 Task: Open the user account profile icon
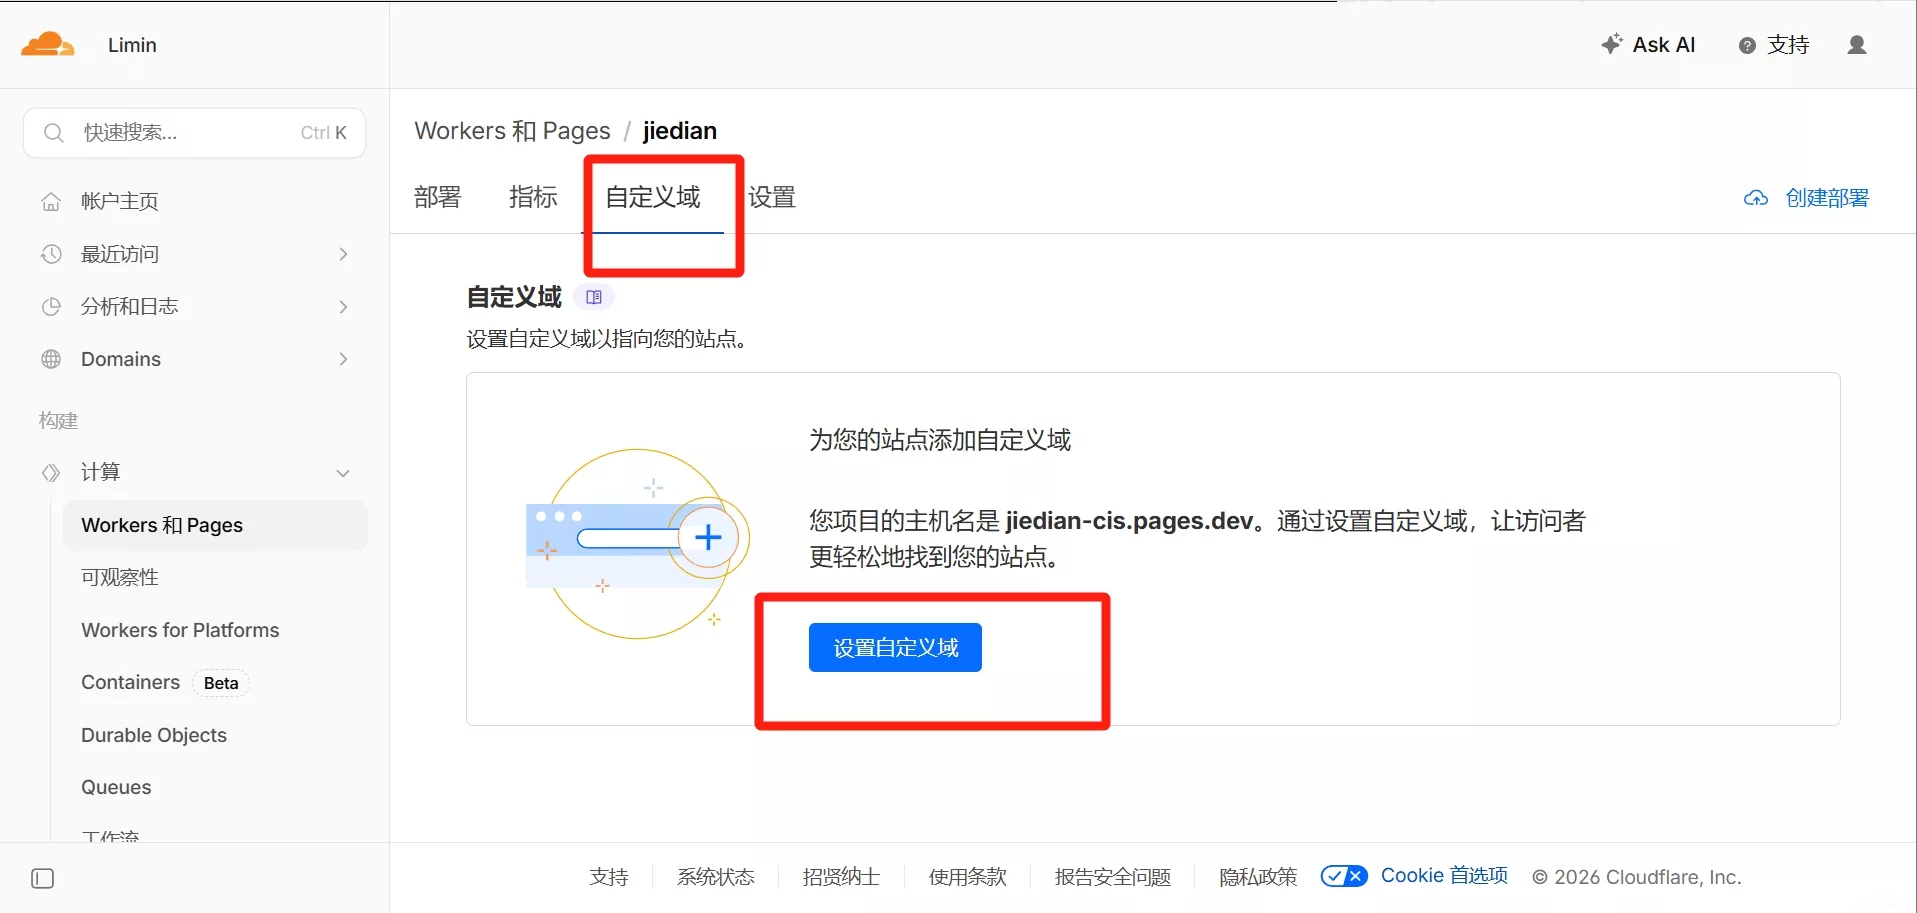pos(1857,45)
